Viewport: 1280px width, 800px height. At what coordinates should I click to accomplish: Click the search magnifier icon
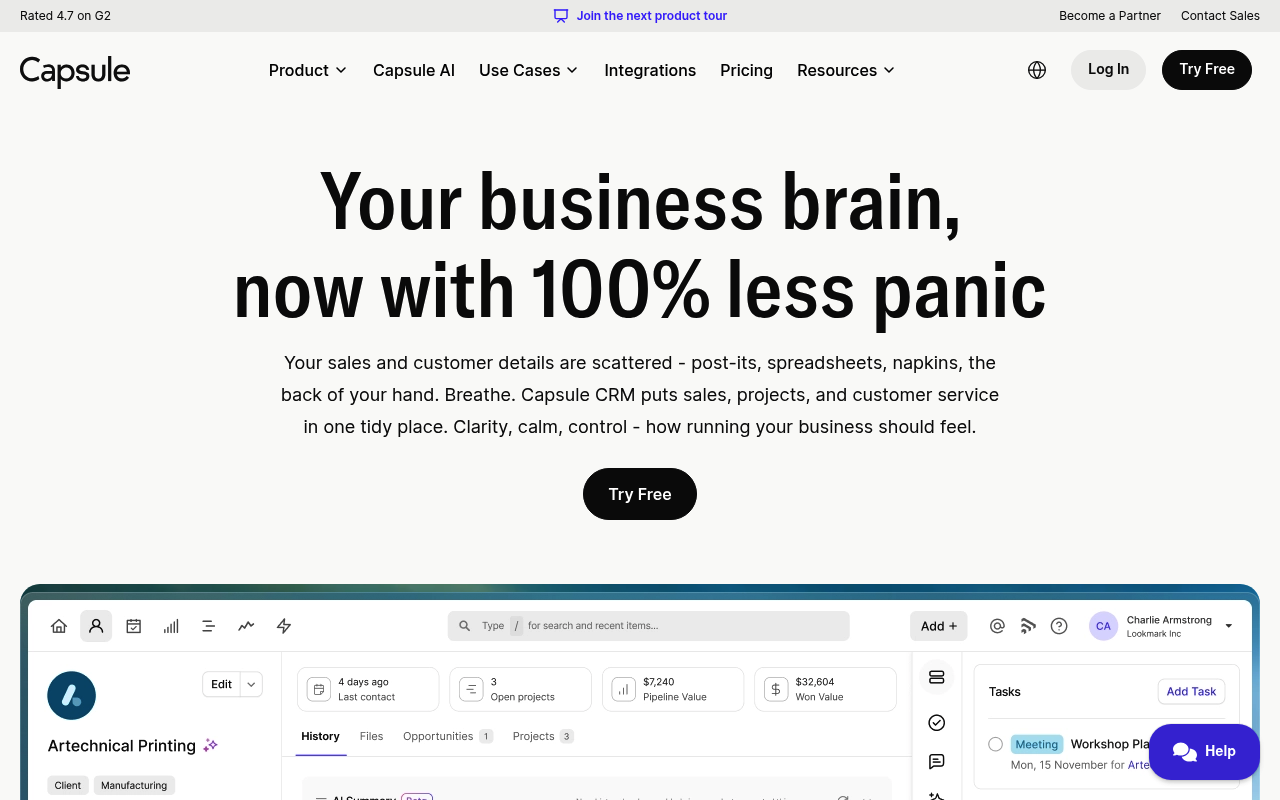465,626
